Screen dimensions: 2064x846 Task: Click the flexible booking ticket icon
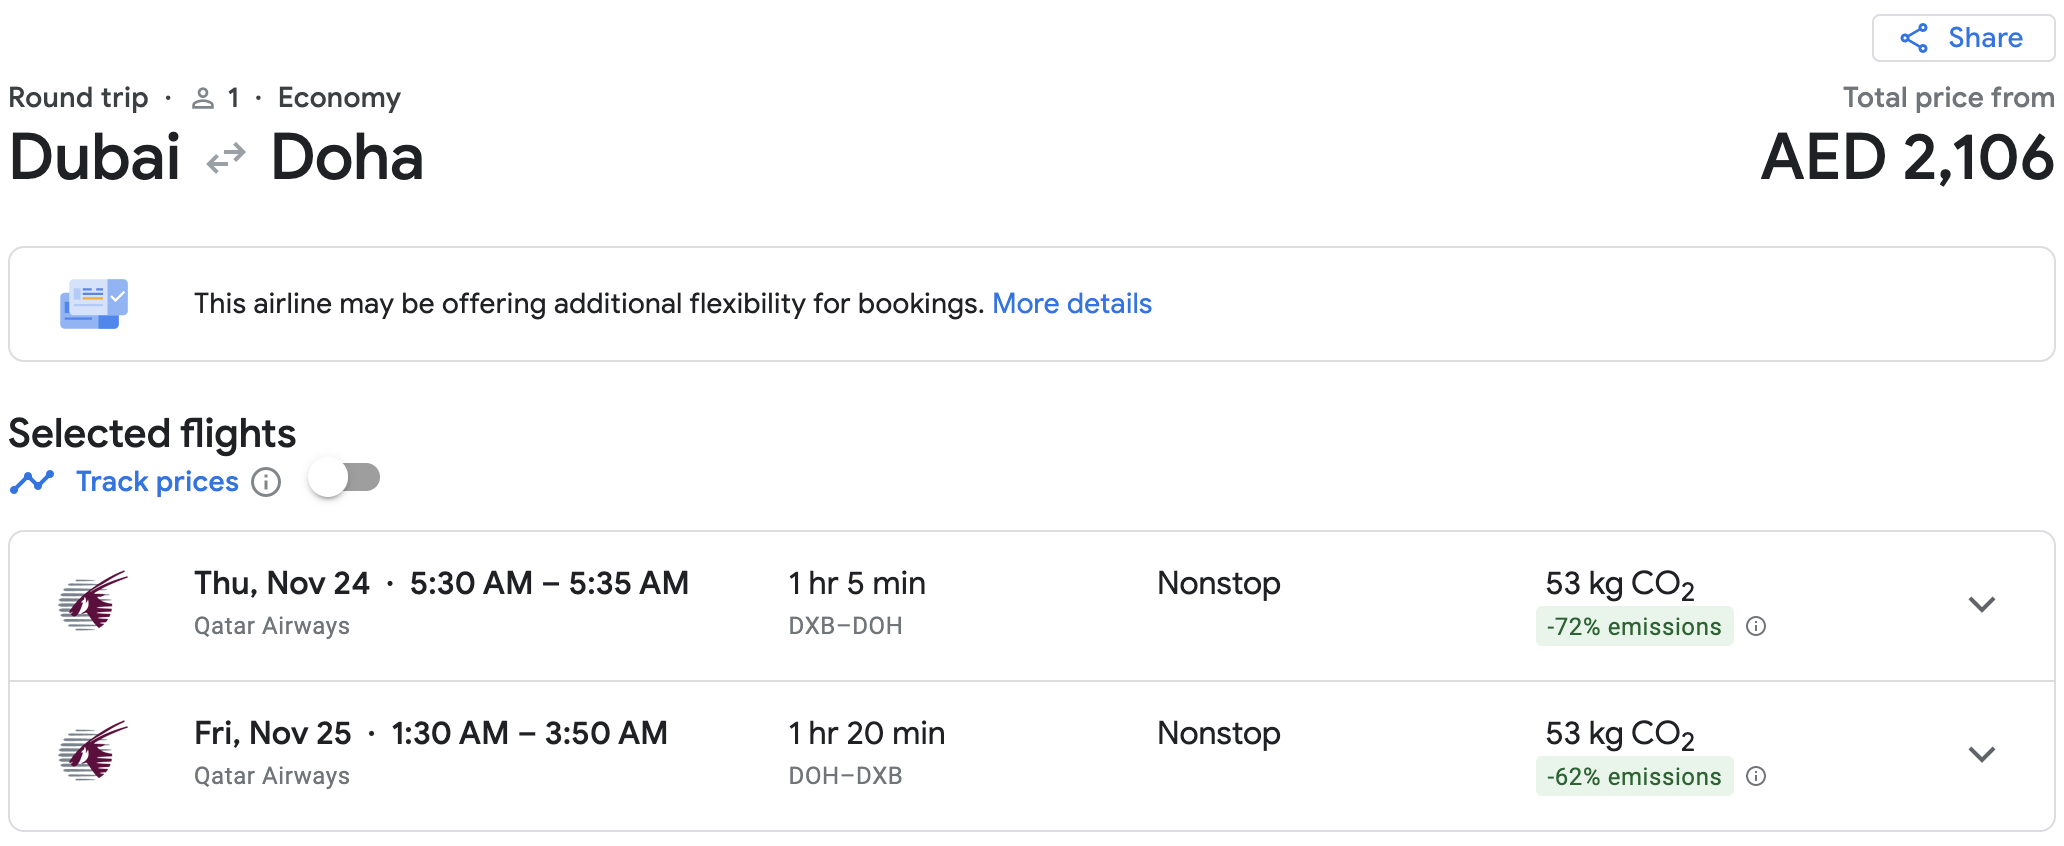[94, 304]
